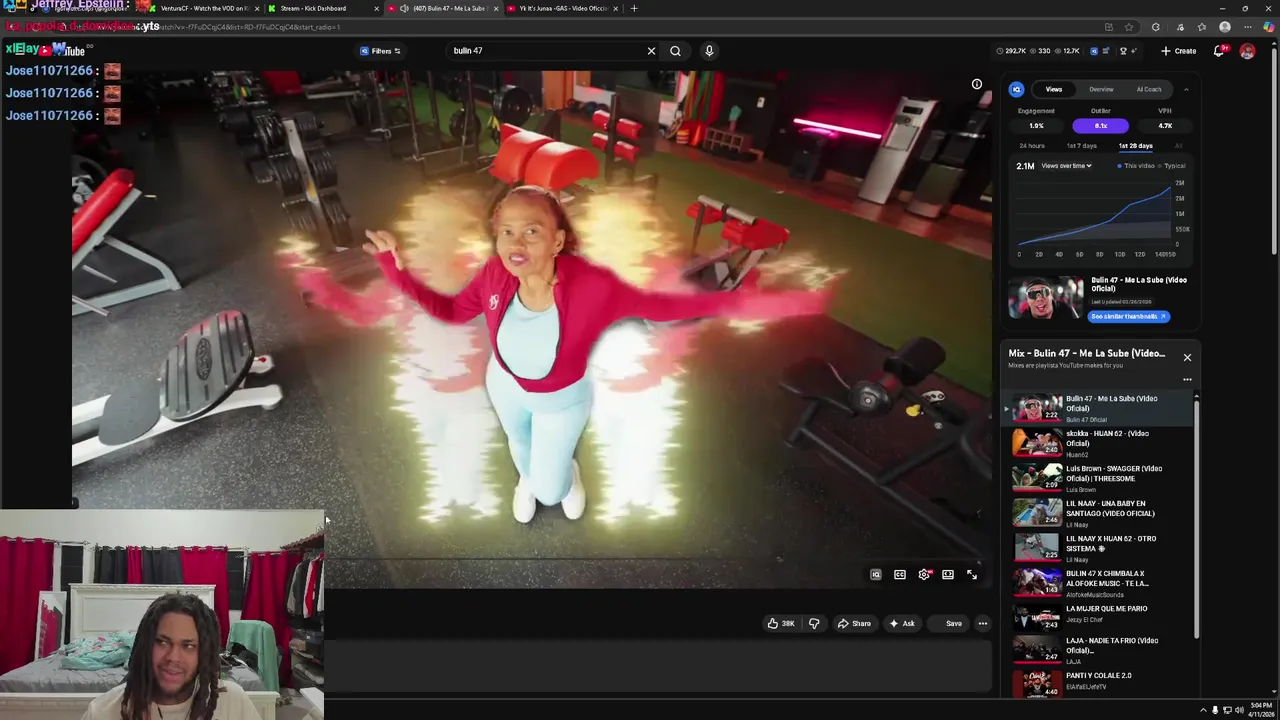Start voice search with the microphone icon
1280x720 pixels.
(709, 51)
